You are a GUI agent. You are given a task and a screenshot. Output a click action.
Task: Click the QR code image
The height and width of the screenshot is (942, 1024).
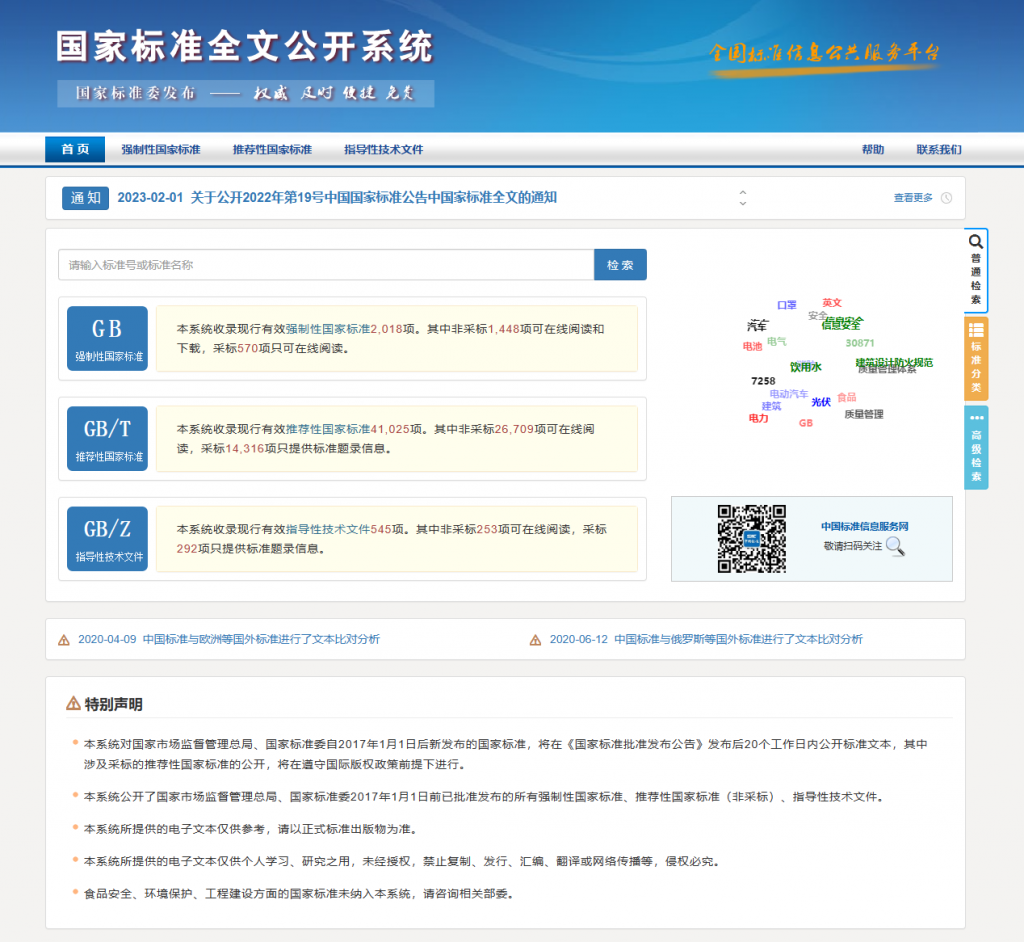tap(752, 539)
